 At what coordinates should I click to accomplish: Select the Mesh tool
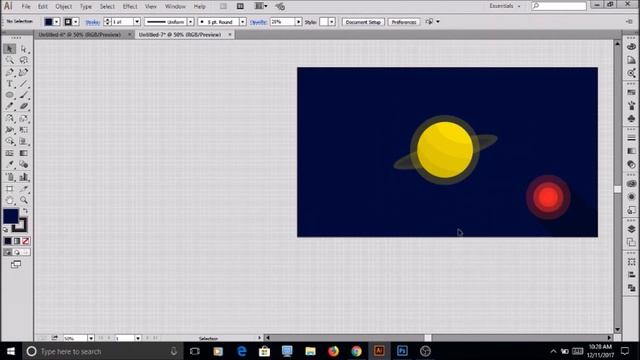(10, 153)
